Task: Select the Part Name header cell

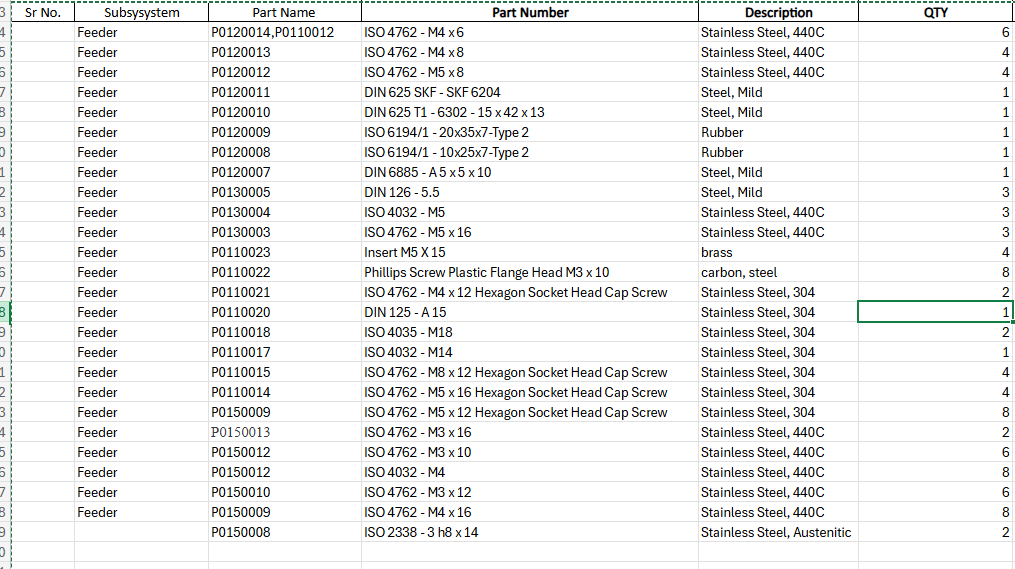Action: pos(284,13)
